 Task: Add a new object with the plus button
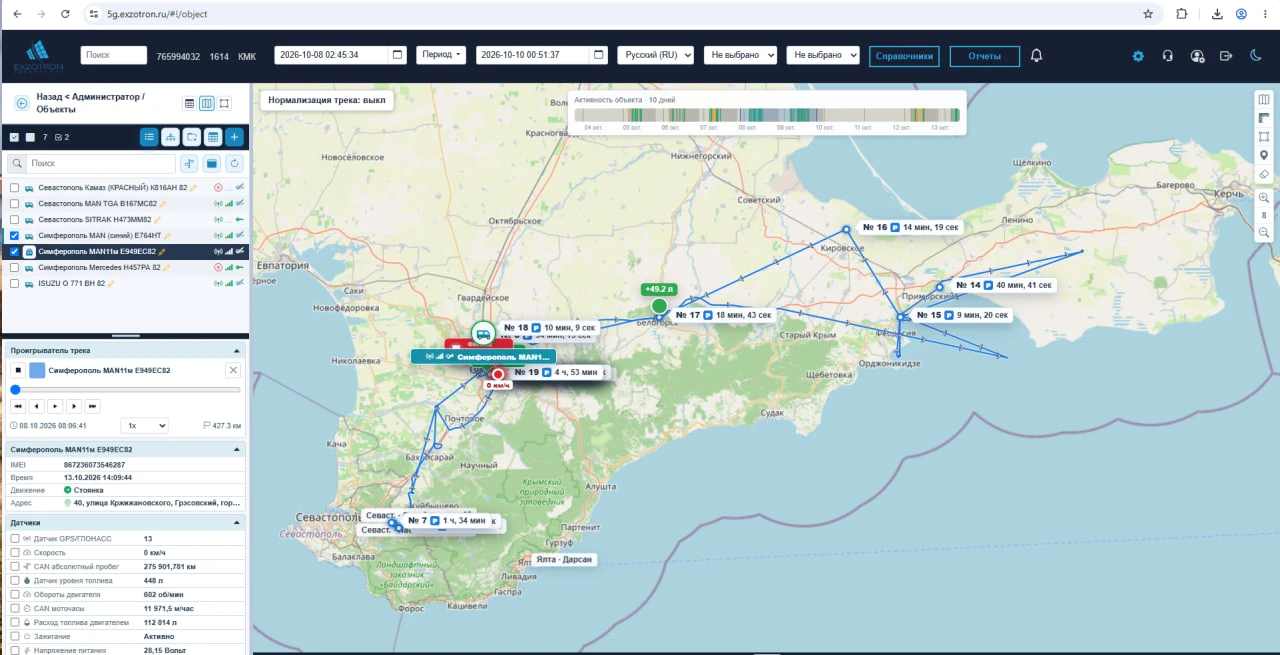[x=234, y=137]
